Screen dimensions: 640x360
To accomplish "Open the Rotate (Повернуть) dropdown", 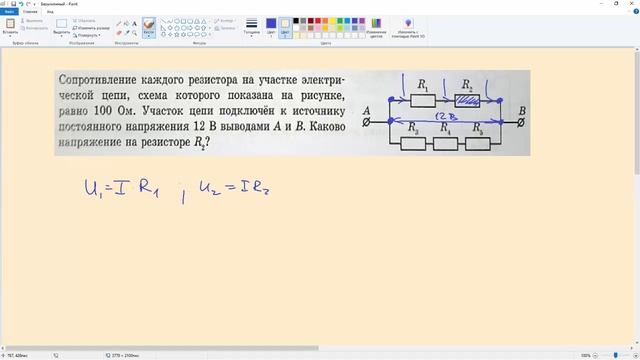I will (86, 36).
